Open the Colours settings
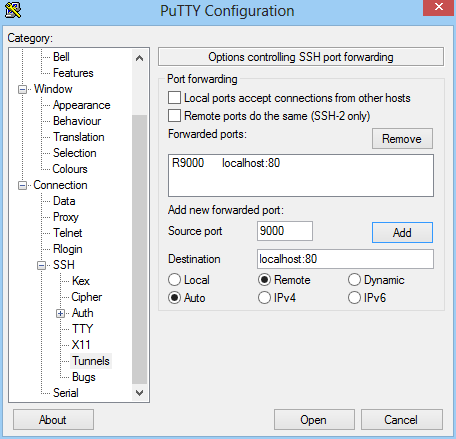The height and width of the screenshot is (439, 456). (70, 169)
